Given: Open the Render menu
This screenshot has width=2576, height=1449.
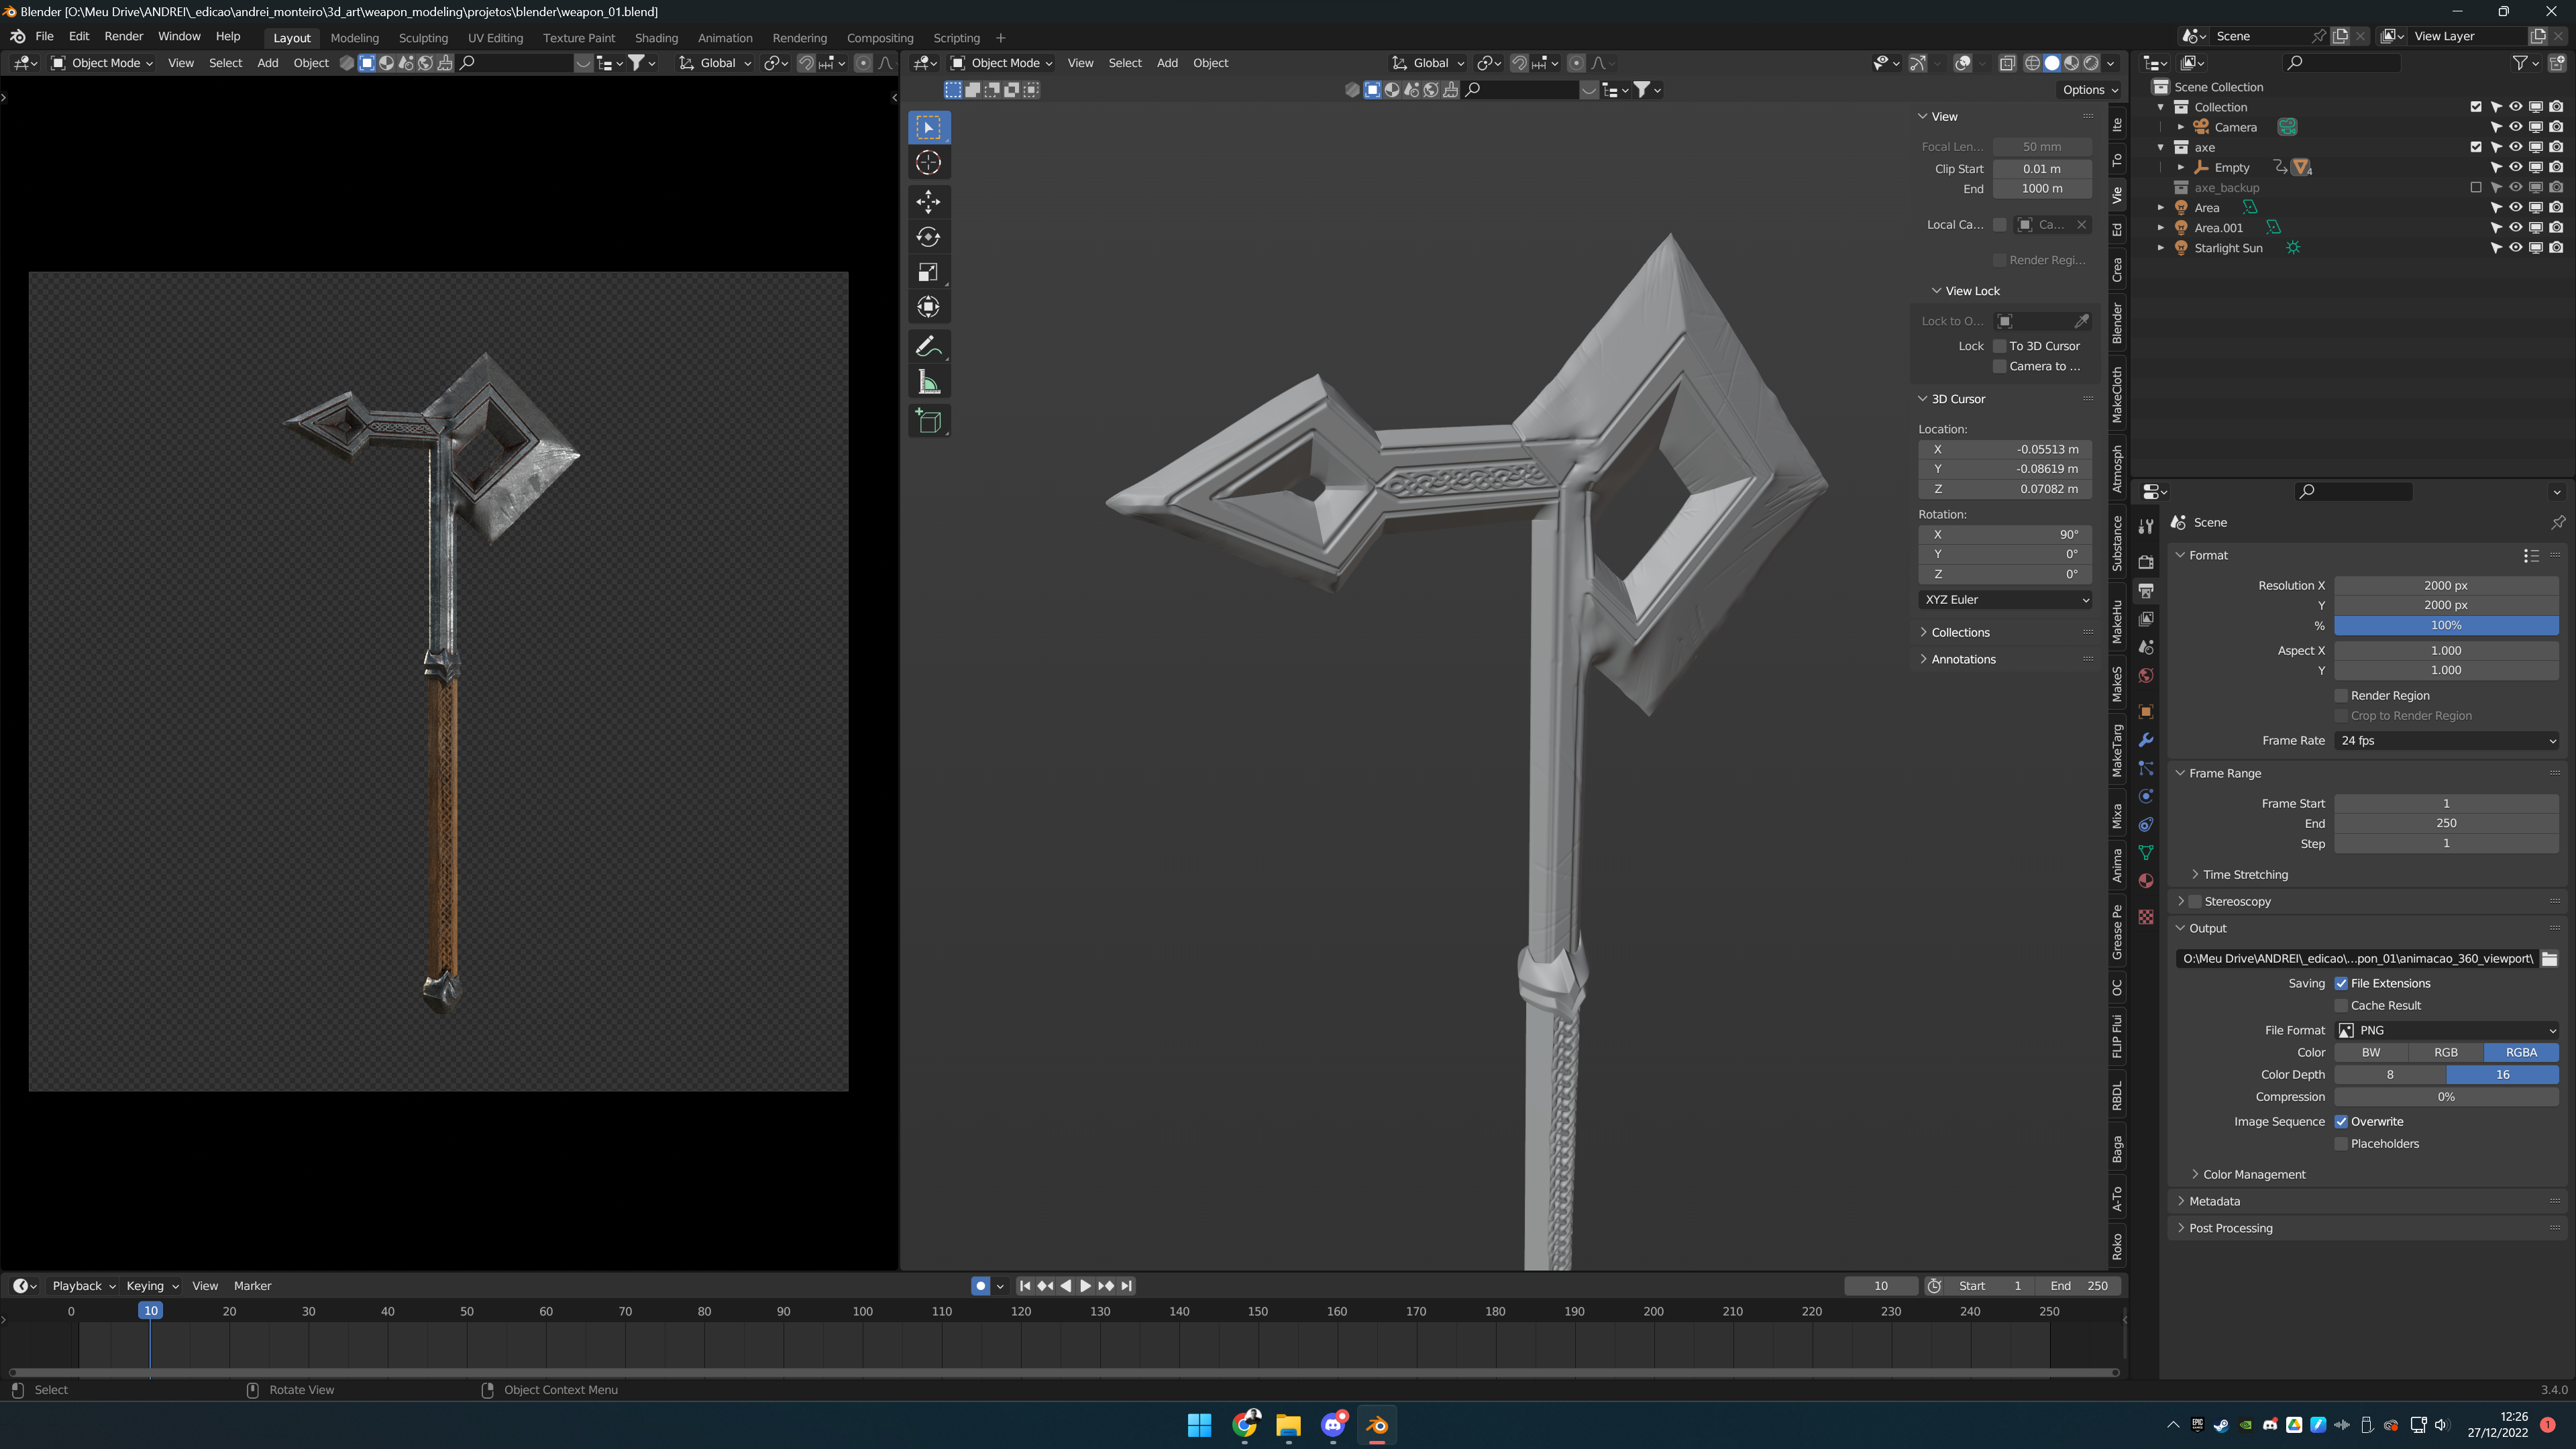Looking at the screenshot, I should [124, 36].
